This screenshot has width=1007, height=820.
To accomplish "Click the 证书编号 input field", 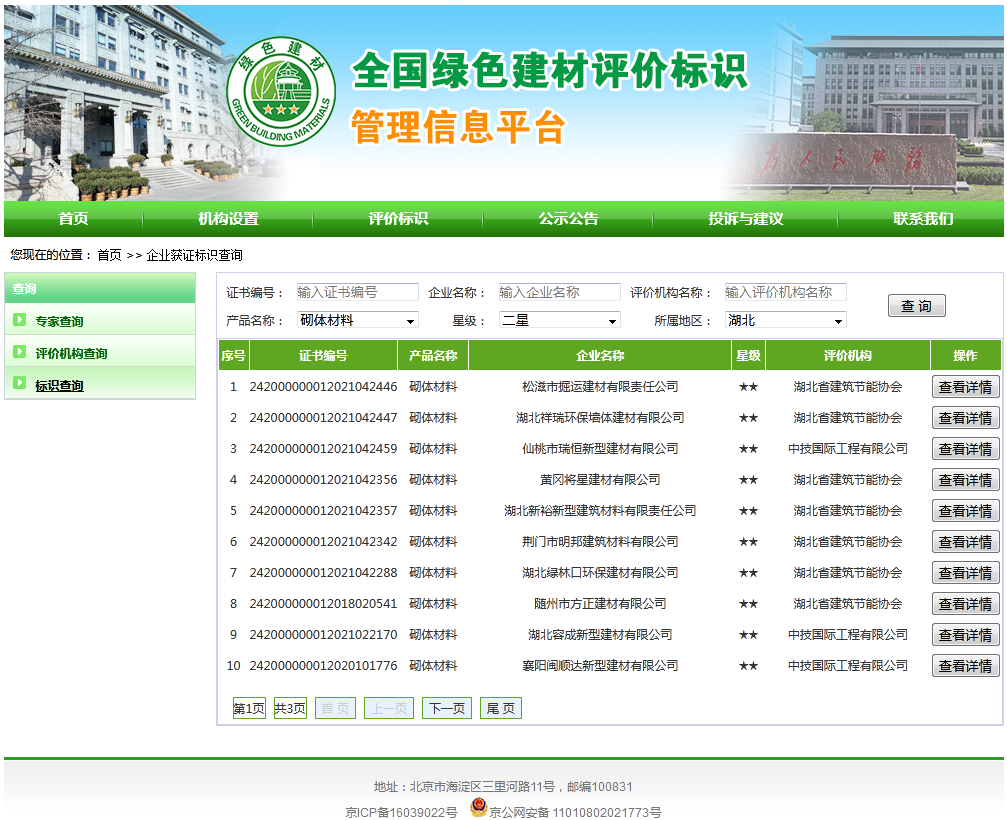I will point(357,292).
